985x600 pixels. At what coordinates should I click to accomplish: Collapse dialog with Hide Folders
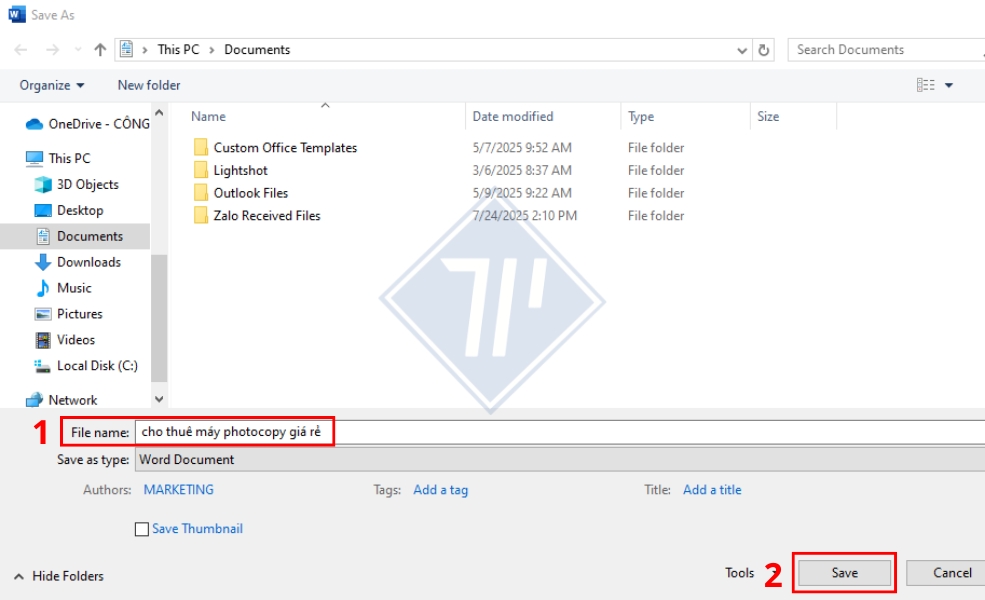pyautogui.click(x=59, y=576)
